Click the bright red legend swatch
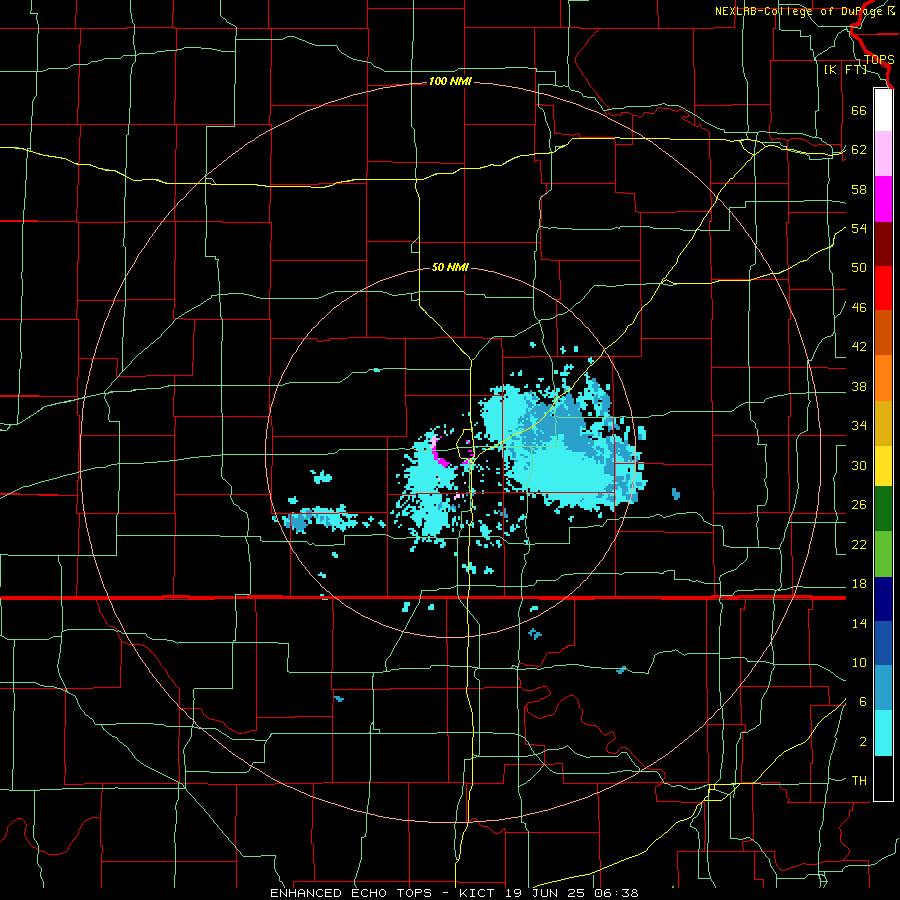The image size is (900, 900). pyautogui.click(x=883, y=288)
